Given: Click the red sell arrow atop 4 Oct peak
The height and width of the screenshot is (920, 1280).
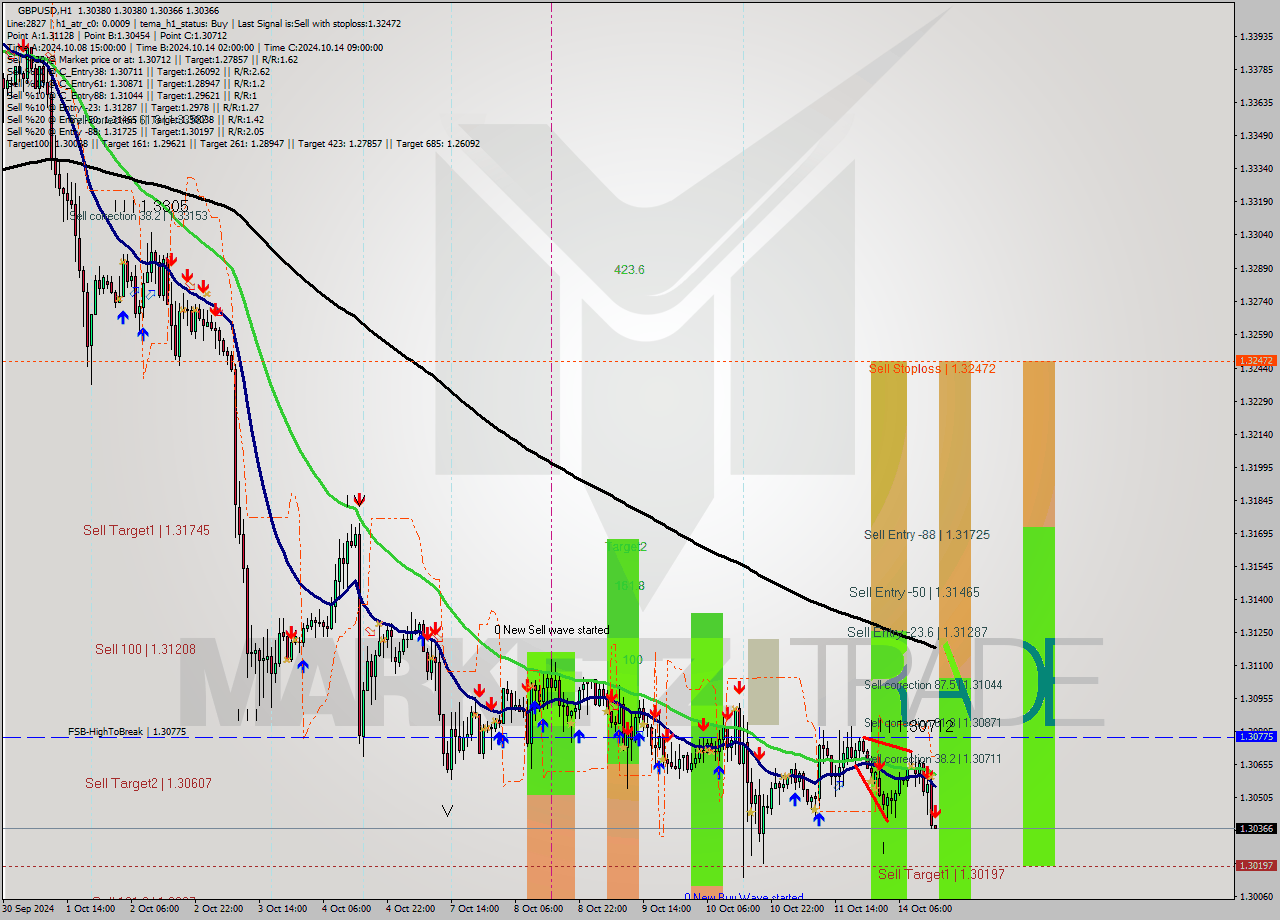Looking at the screenshot, I should point(358,499).
